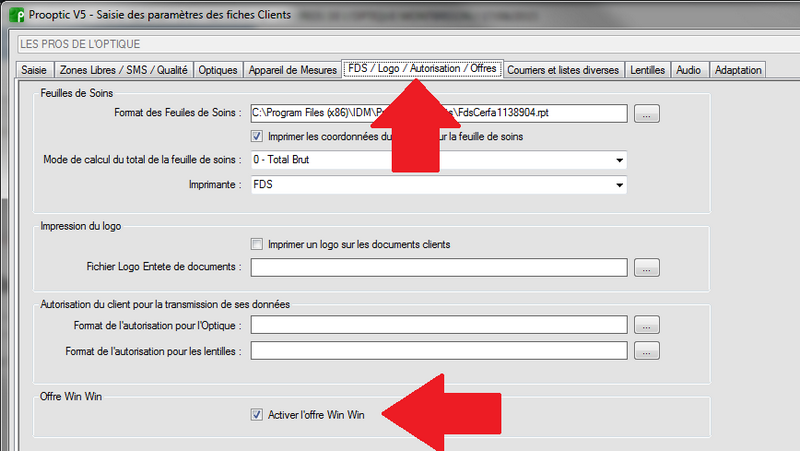
Task: Select FDS / Logo / Autorisation / Offres tab
Action: [422, 68]
